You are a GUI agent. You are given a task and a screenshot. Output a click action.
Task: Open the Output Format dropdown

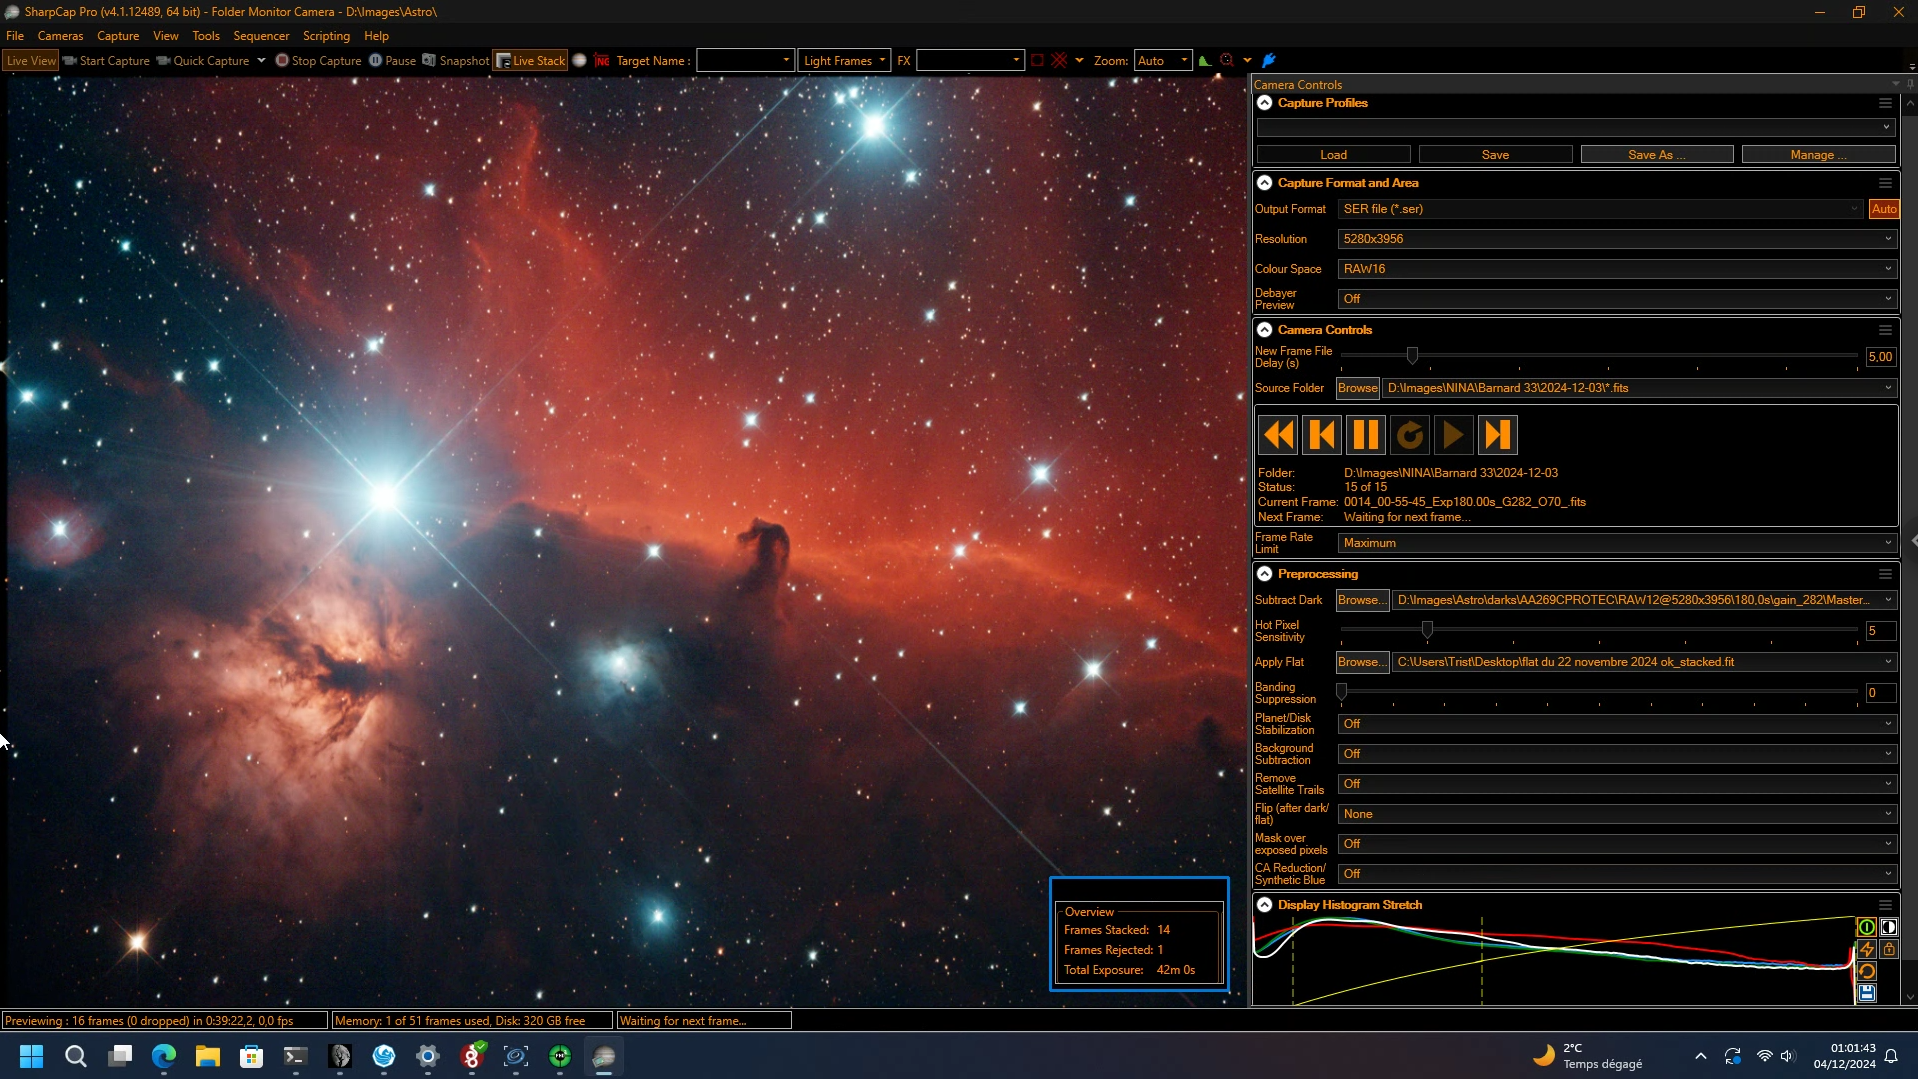tap(1600, 209)
